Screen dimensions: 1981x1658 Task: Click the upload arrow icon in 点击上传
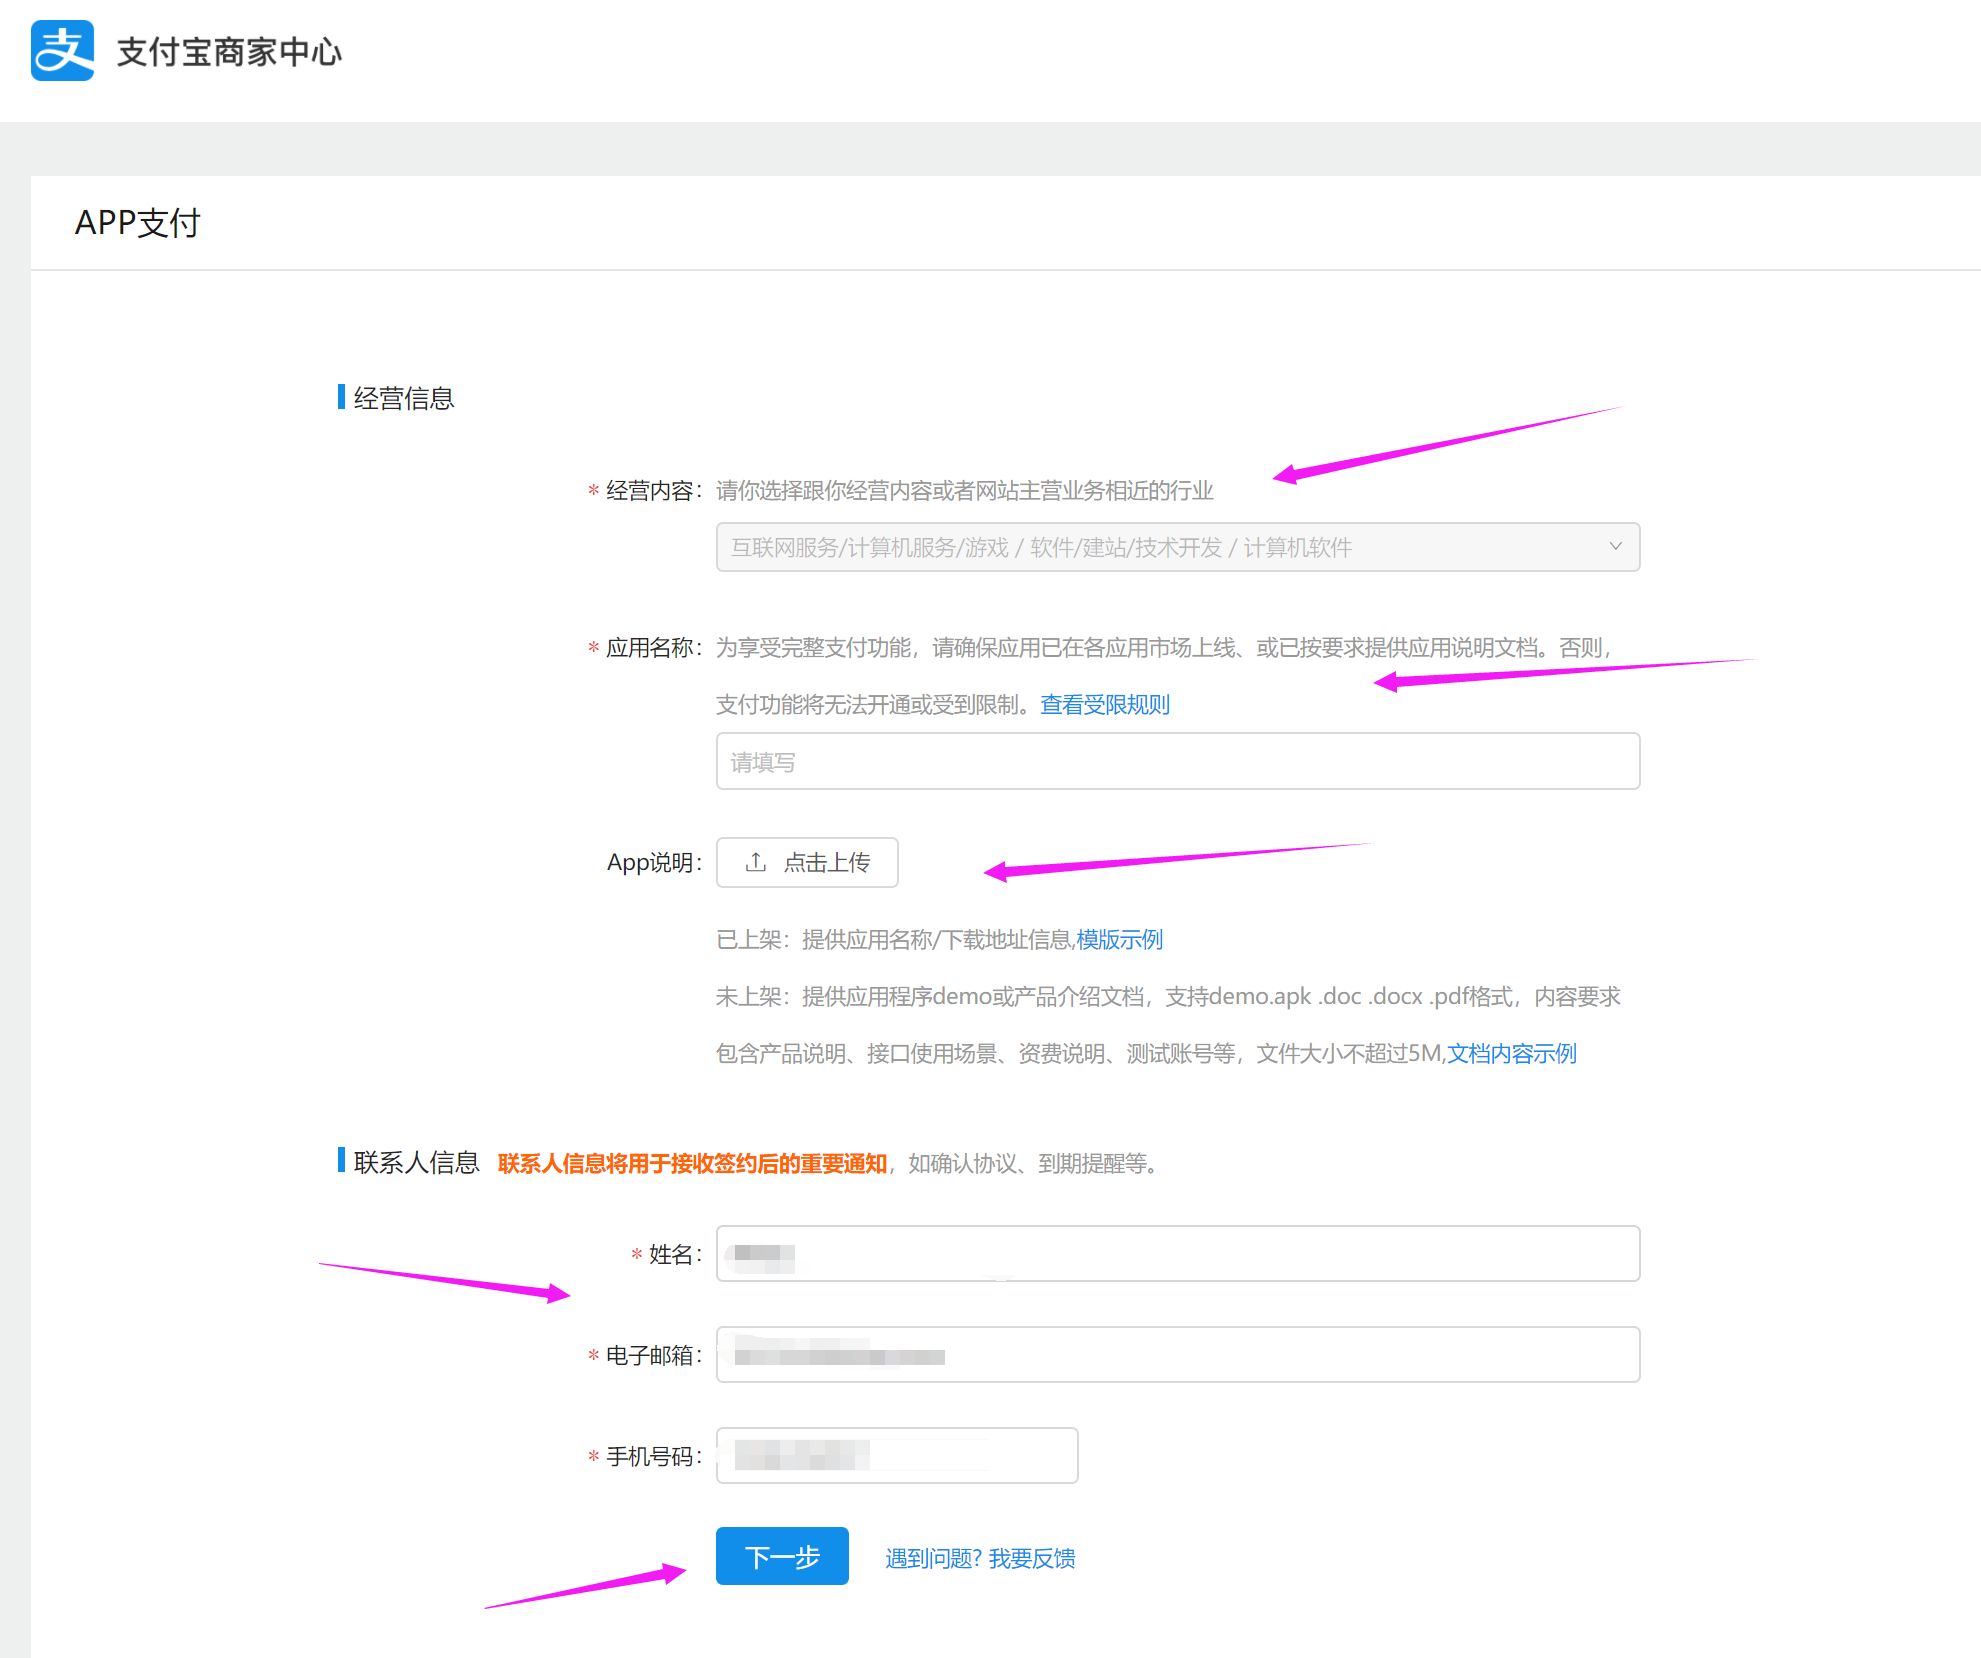pos(756,862)
